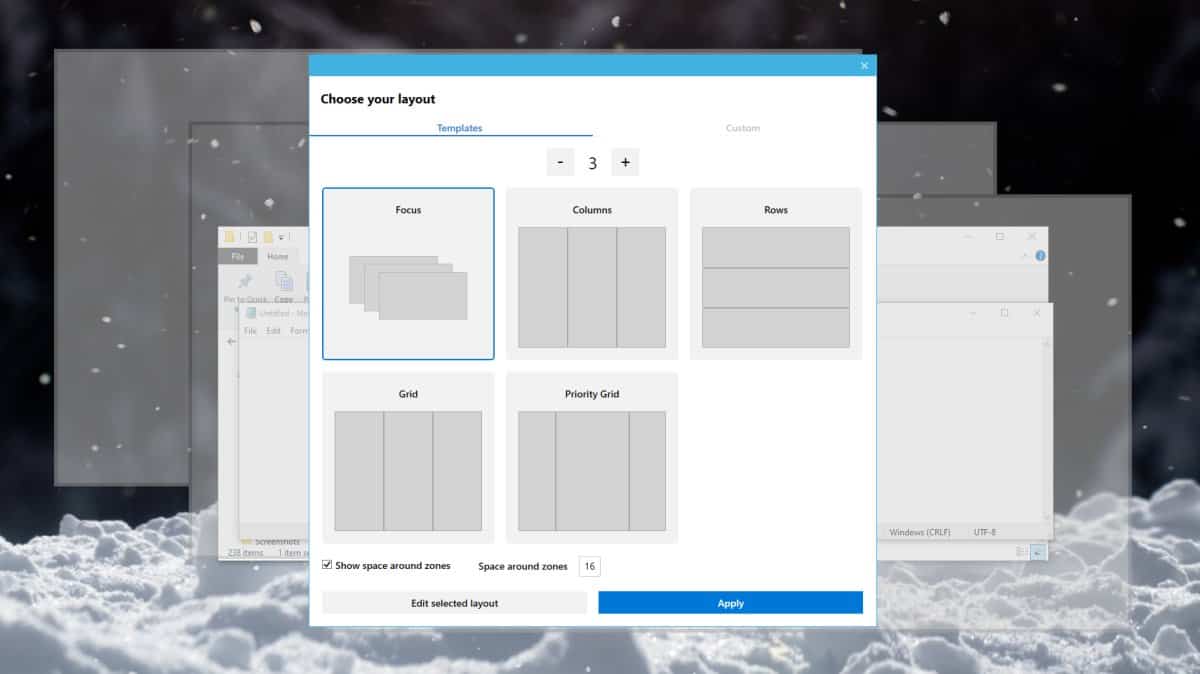1200x674 pixels.
Task: Switch to the Home tab in File Explorer
Action: pos(278,256)
